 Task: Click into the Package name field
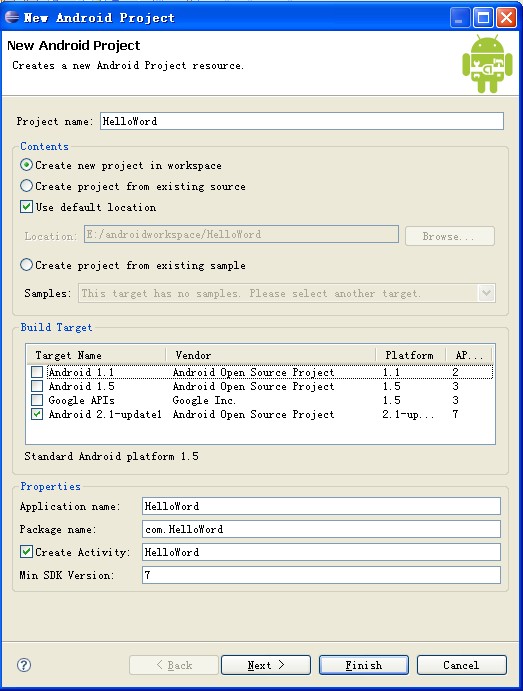point(321,529)
